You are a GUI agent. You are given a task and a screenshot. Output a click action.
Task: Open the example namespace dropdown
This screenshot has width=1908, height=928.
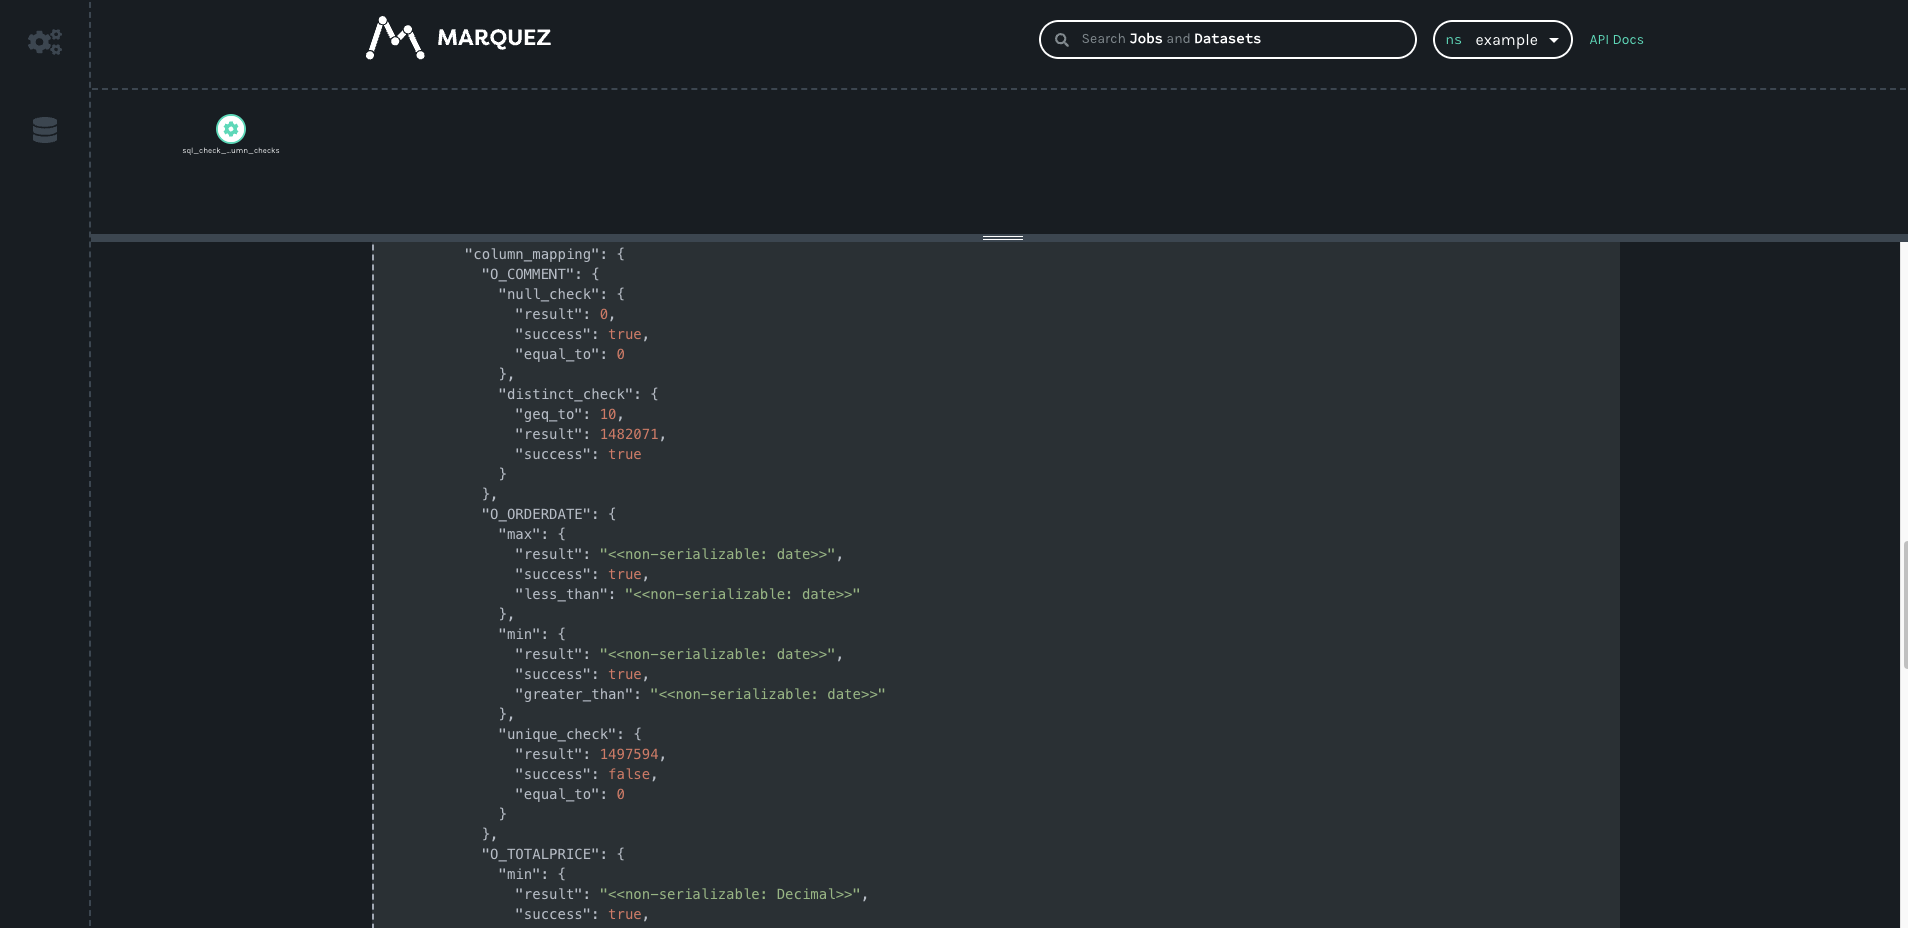pos(1502,40)
